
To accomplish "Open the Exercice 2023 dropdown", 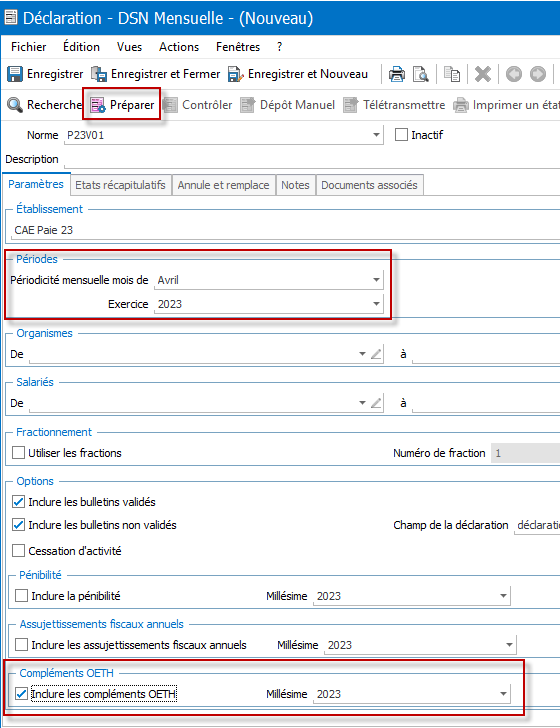I will (x=376, y=304).
